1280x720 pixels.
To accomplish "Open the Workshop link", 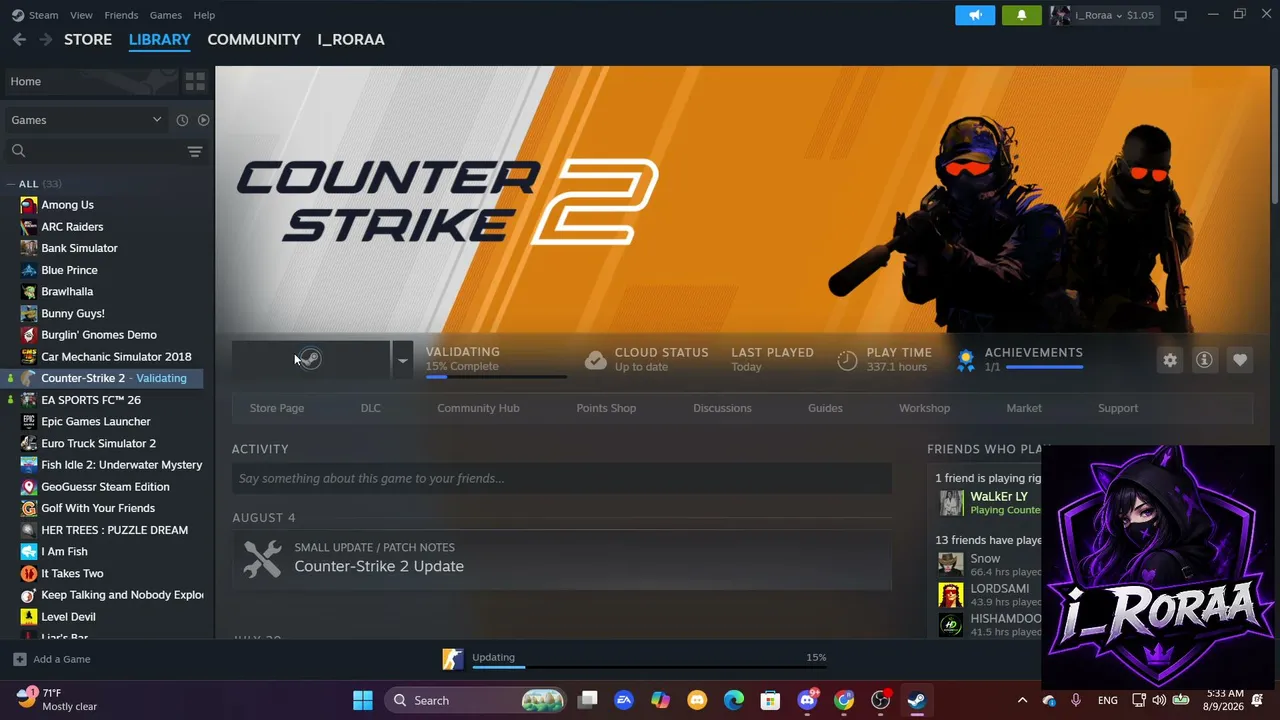I will point(924,408).
